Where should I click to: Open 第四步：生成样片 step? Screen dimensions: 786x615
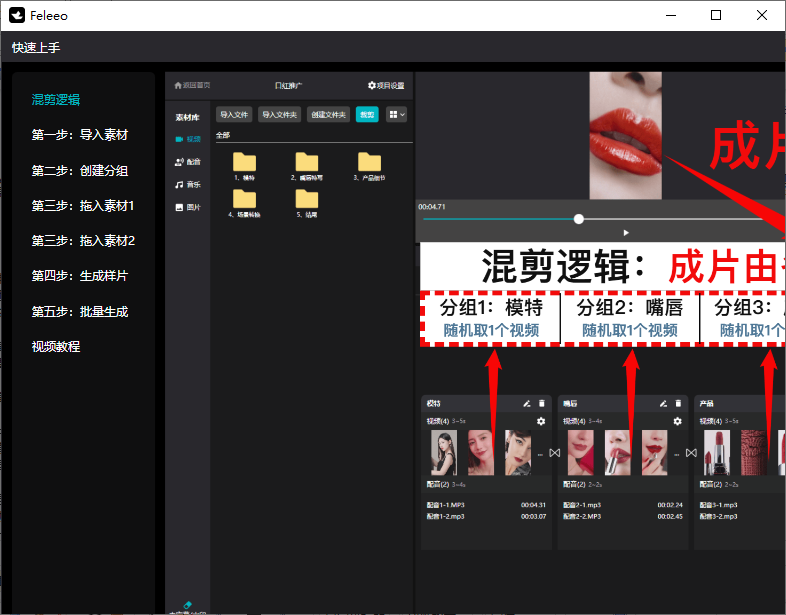click(x=80, y=276)
